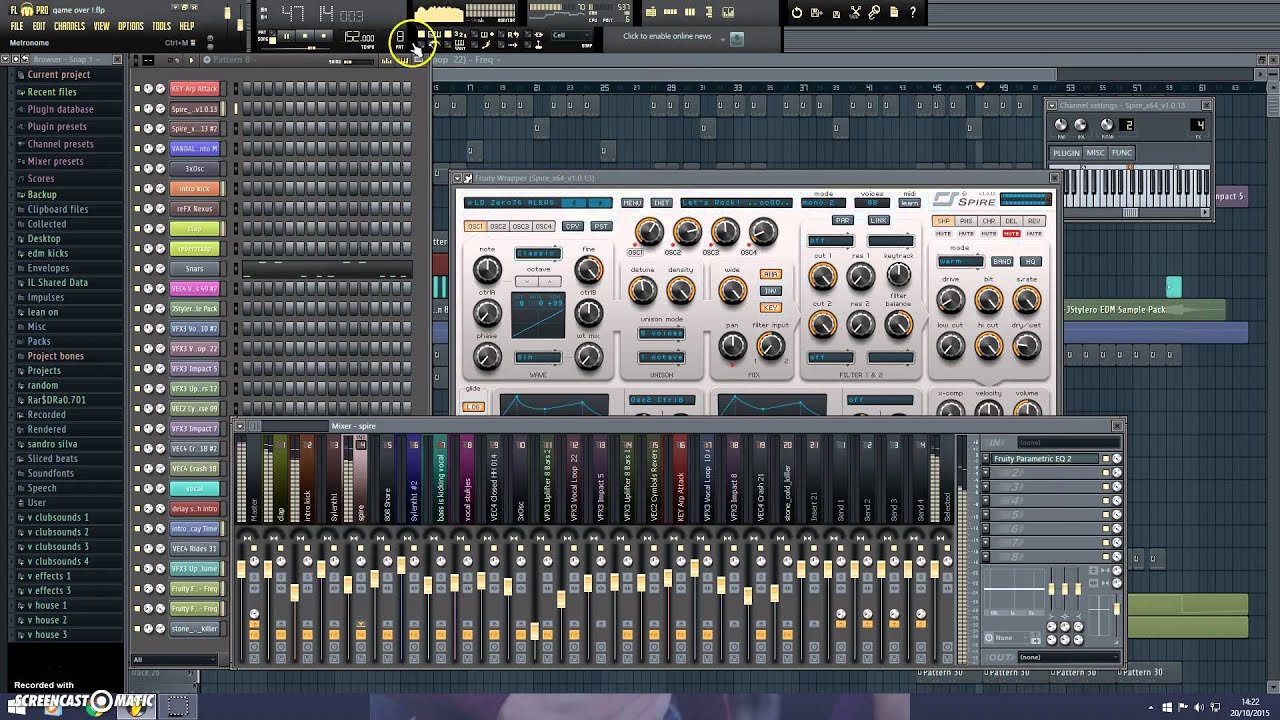
Task: Toggle the LINK filter button
Action: 879,220
